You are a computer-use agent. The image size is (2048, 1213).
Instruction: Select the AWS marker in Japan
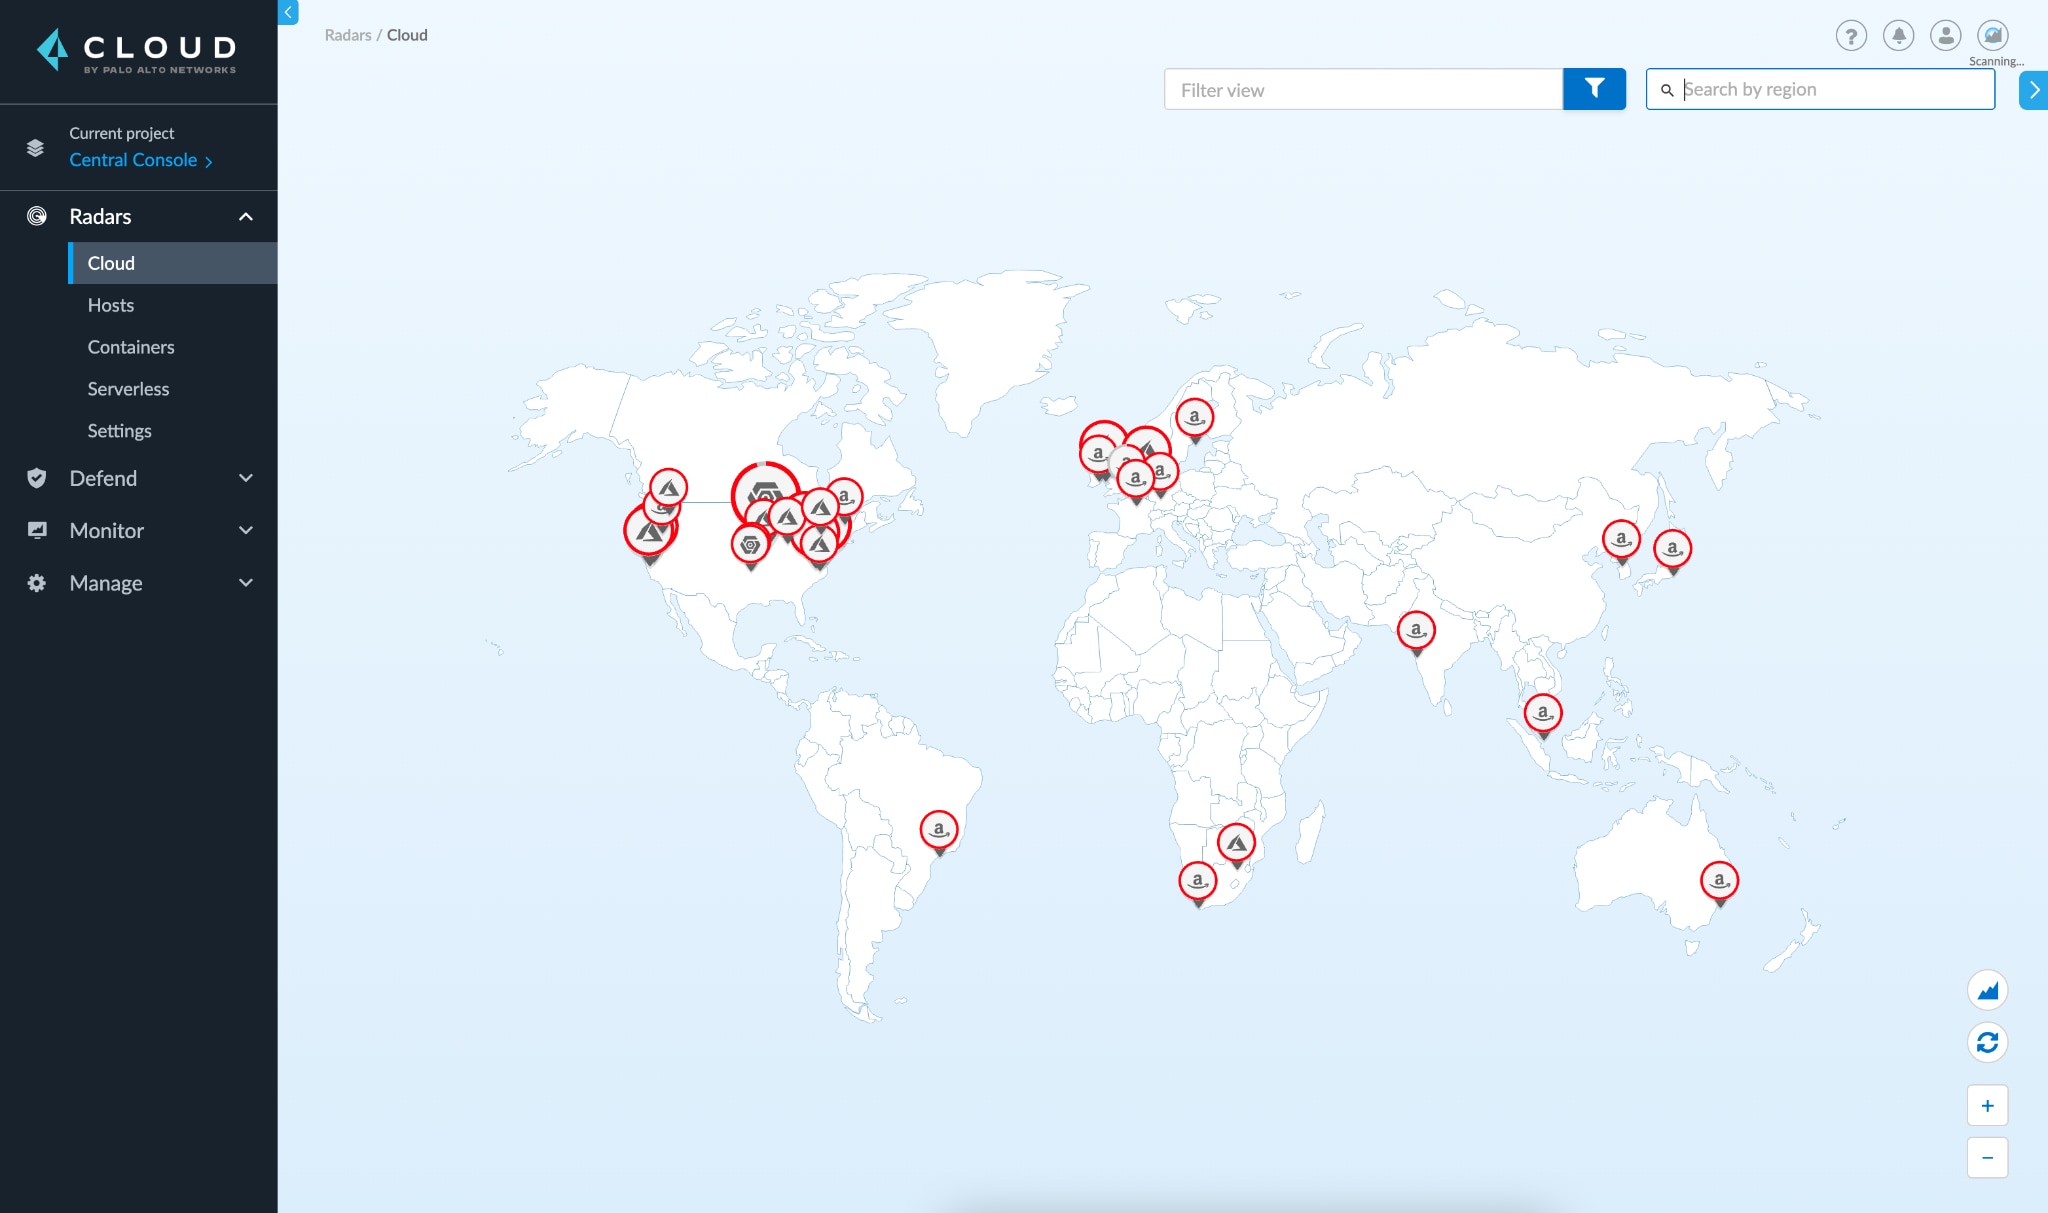1672,549
